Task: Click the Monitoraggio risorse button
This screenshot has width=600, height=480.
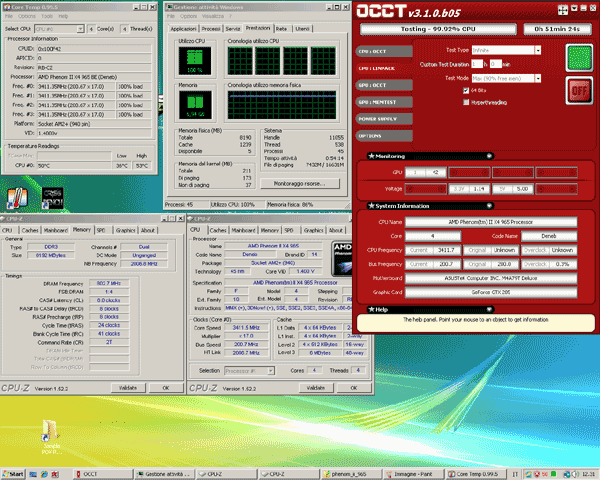Action: pos(300,184)
